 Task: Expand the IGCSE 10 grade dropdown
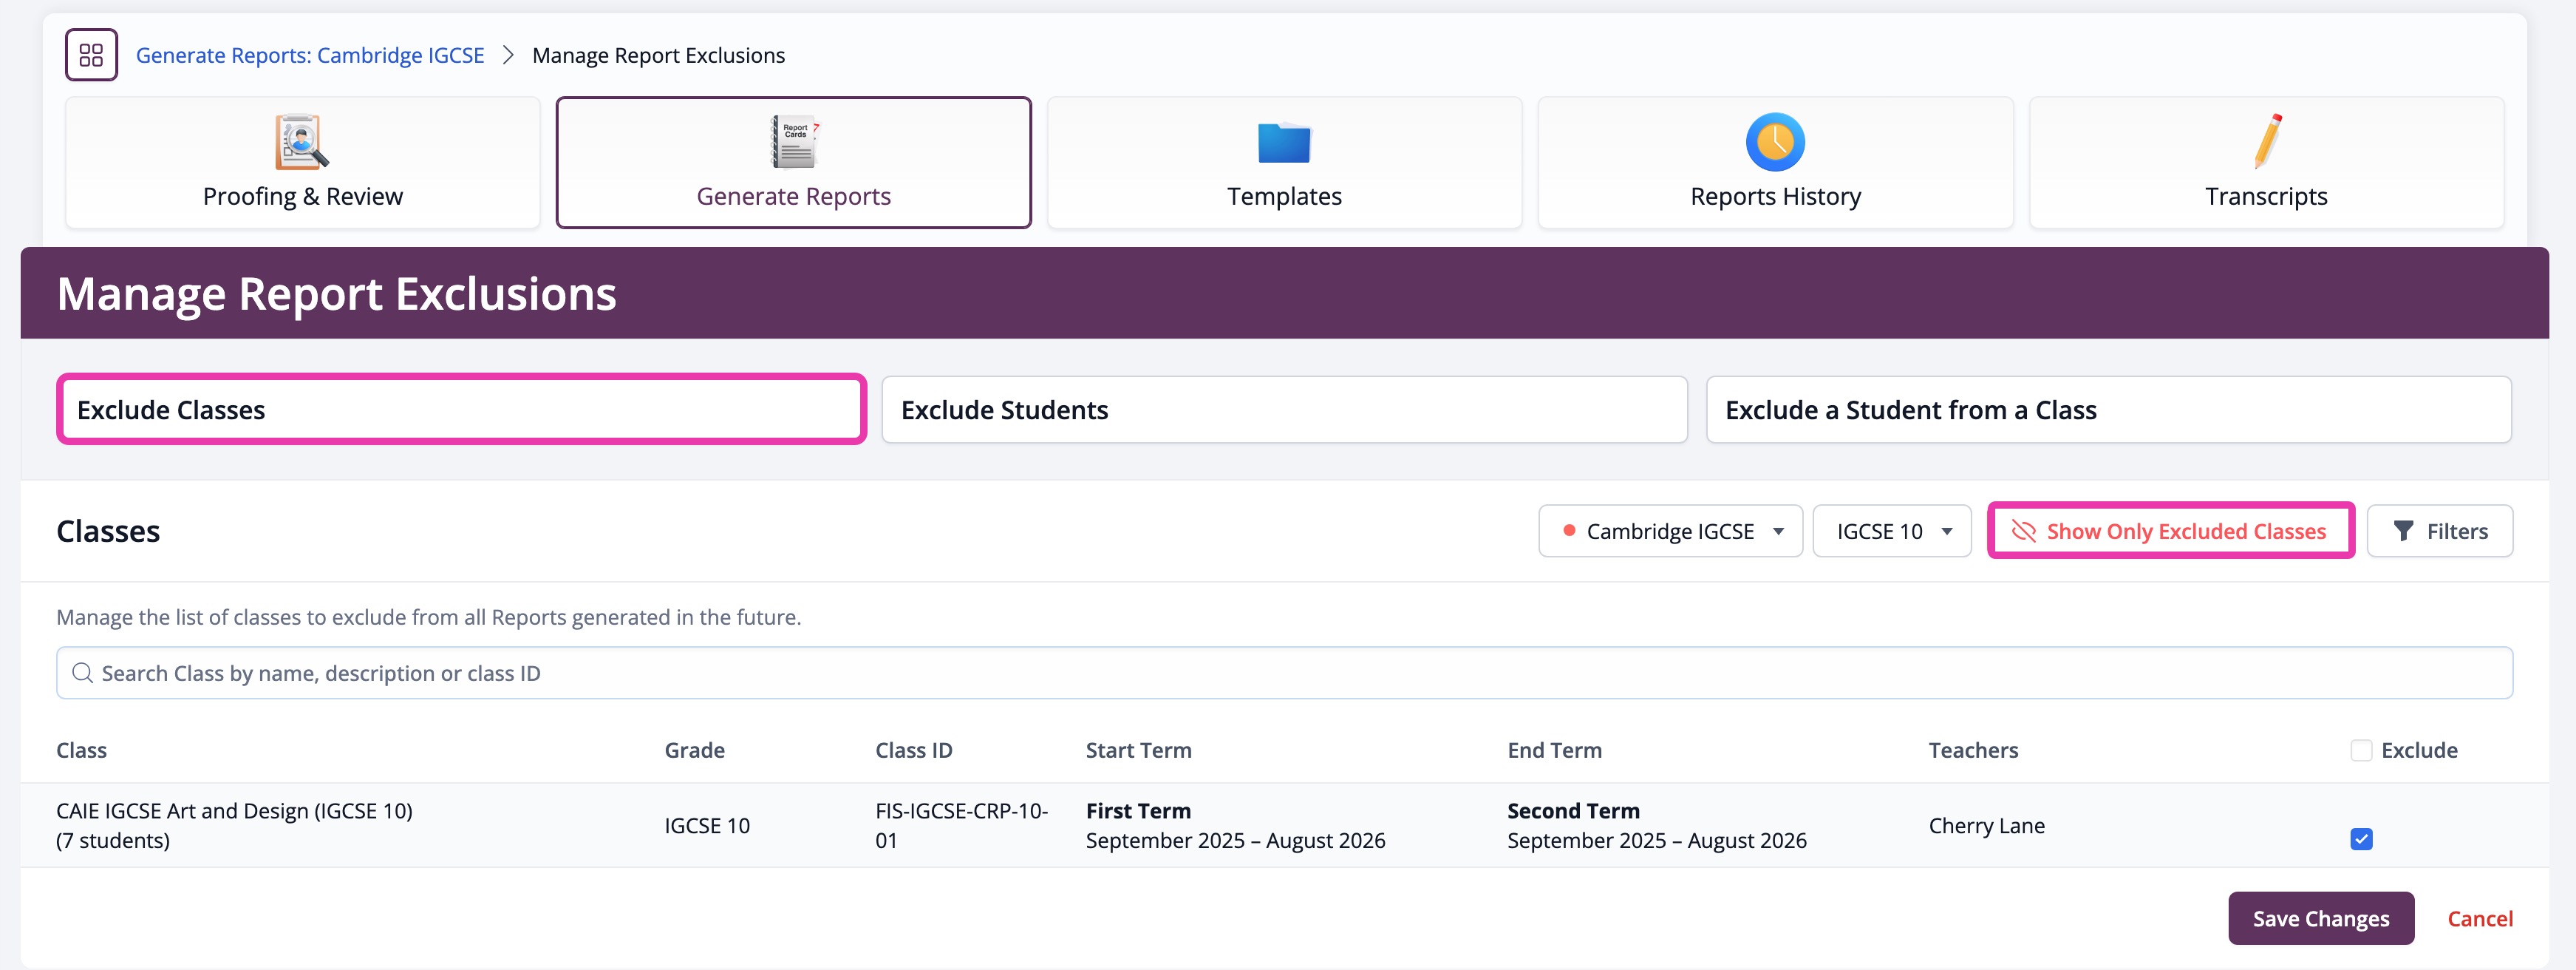(1891, 531)
